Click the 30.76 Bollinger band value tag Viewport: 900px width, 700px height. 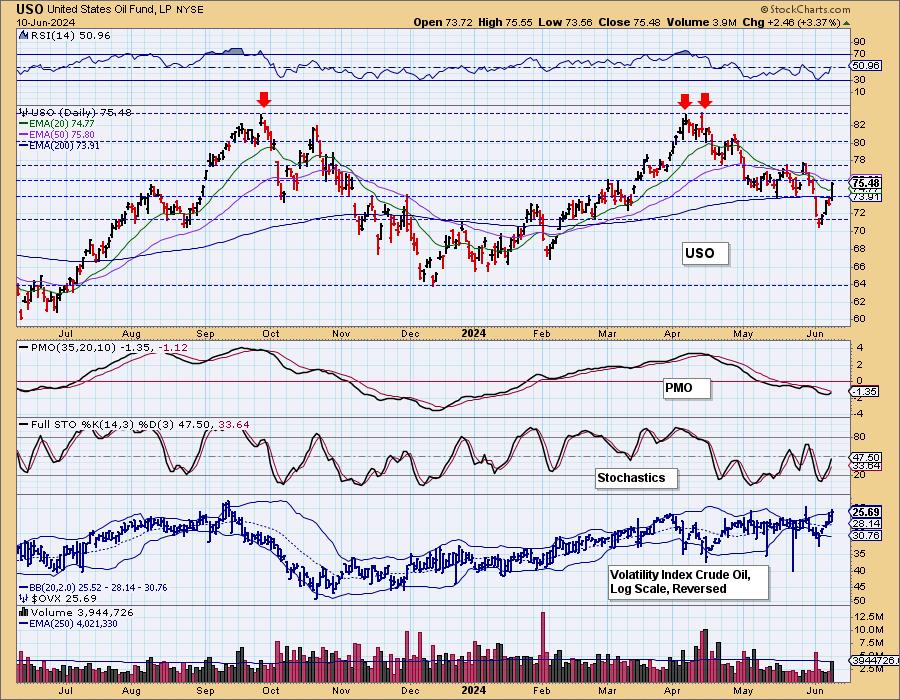tap(867, 535)
